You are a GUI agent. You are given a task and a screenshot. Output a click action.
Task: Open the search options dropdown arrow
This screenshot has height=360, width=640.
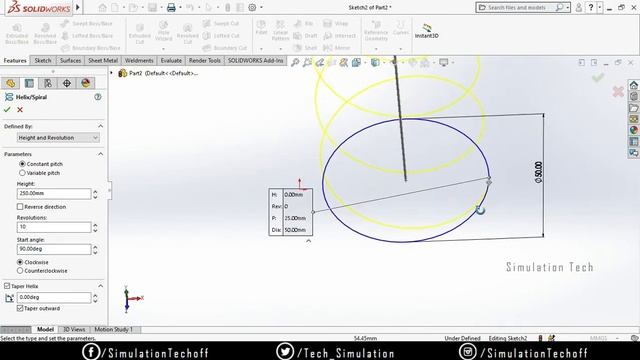[x=568, y=7]
